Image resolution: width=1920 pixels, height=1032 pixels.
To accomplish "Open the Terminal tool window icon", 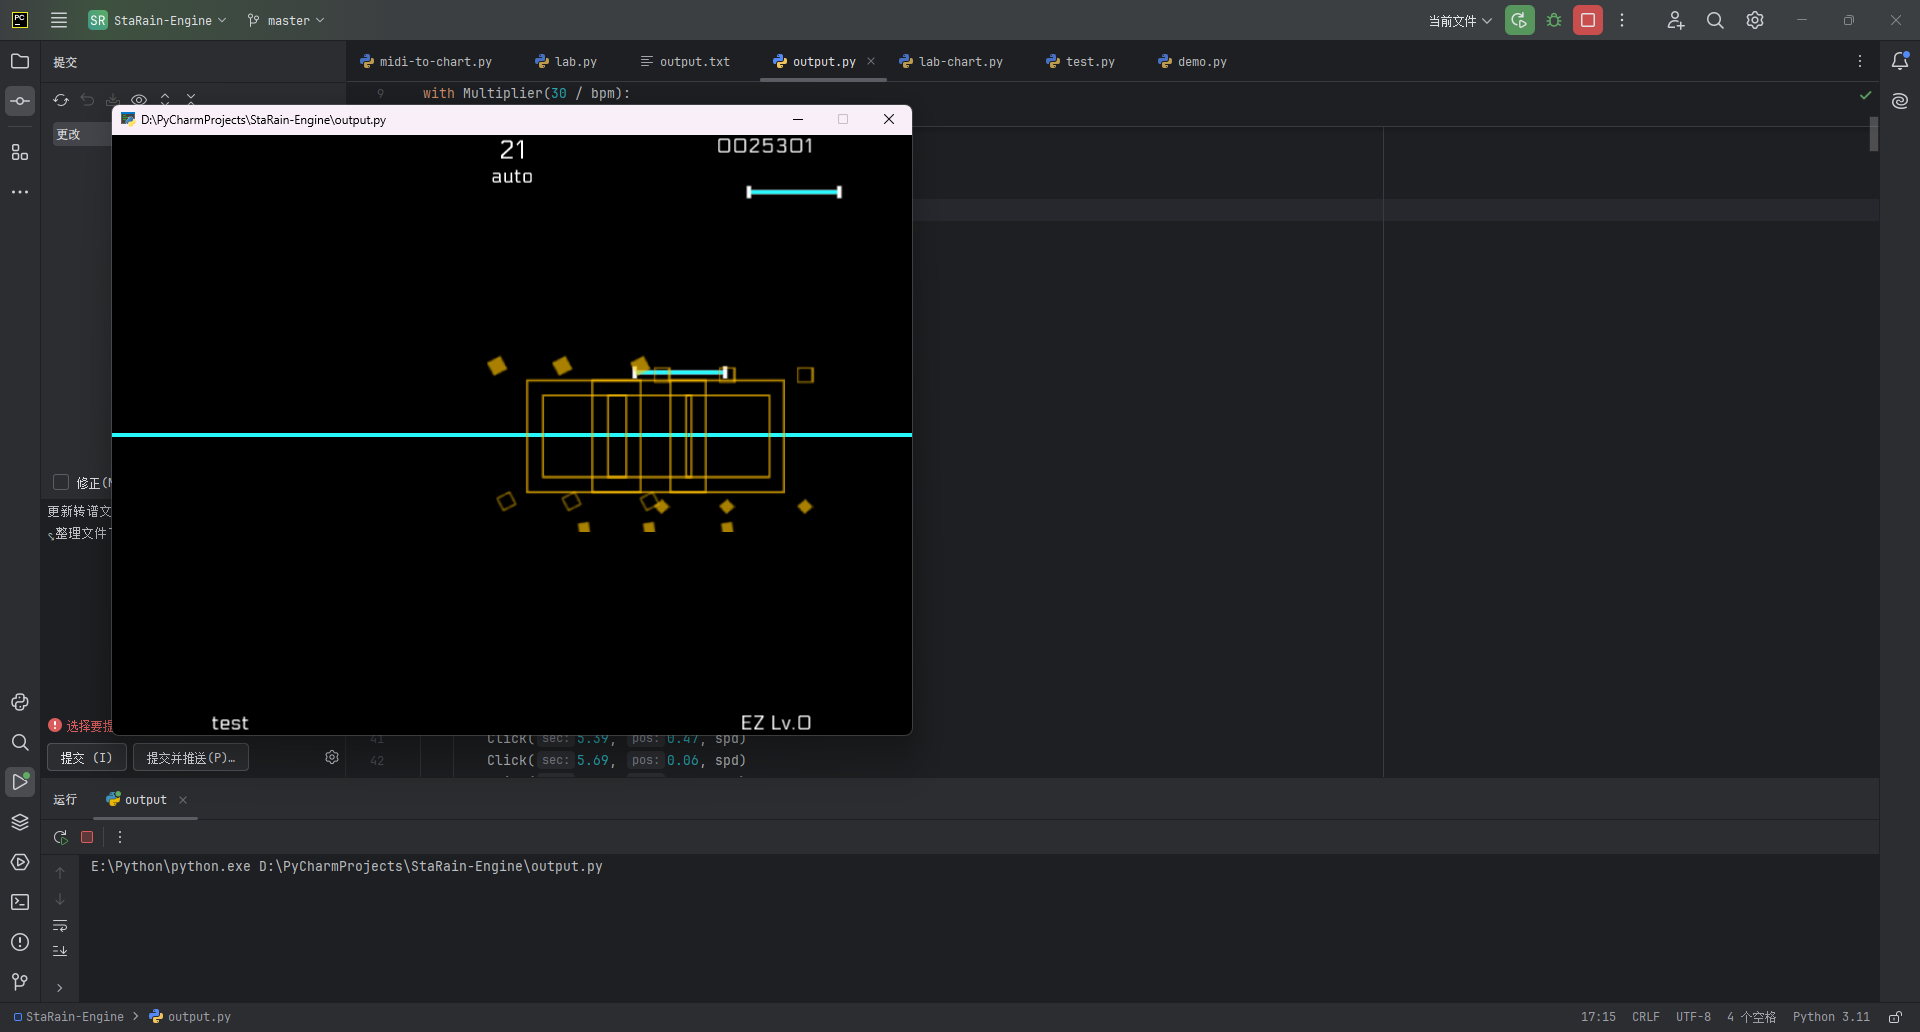I will coord(20,902).
